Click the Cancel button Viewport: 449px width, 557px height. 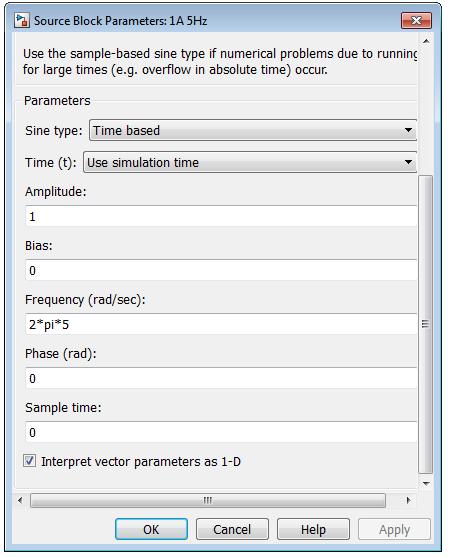[x=232, y=529]
